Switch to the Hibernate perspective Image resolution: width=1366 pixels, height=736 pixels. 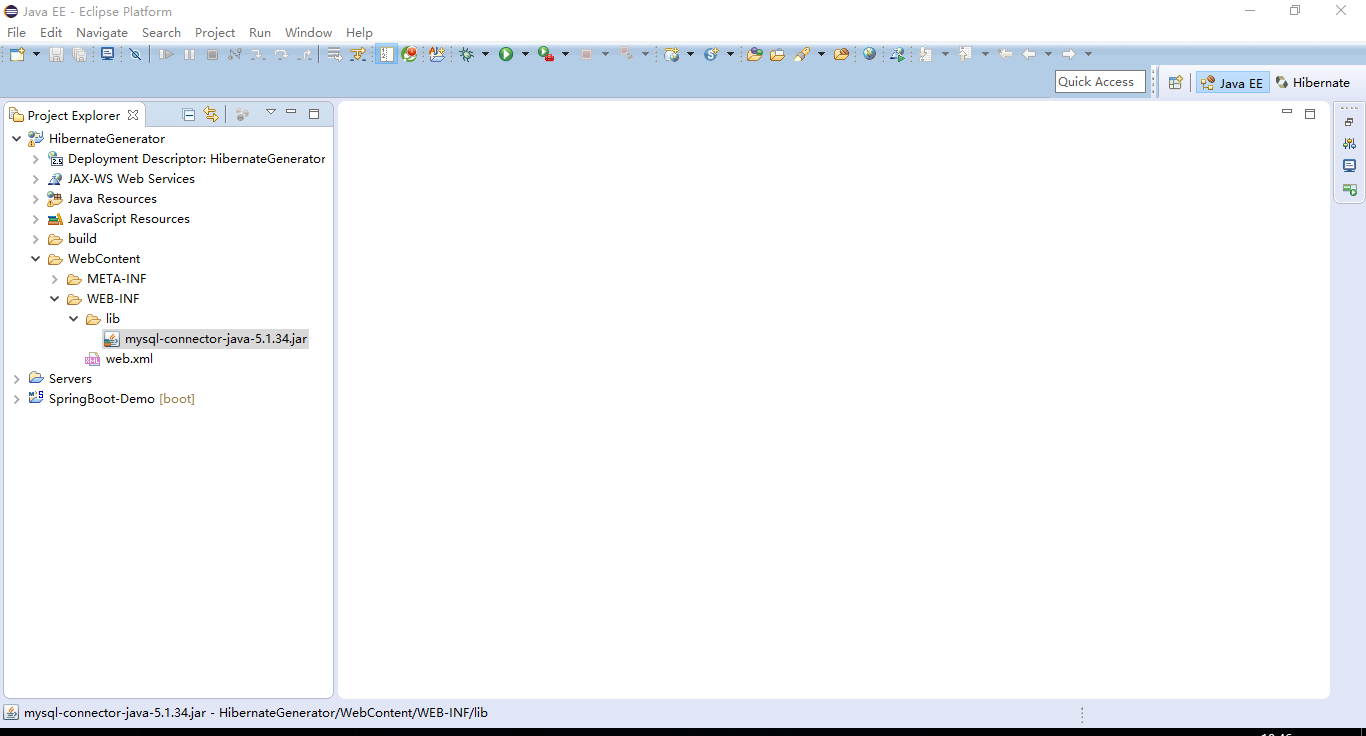click(1313, 83)
